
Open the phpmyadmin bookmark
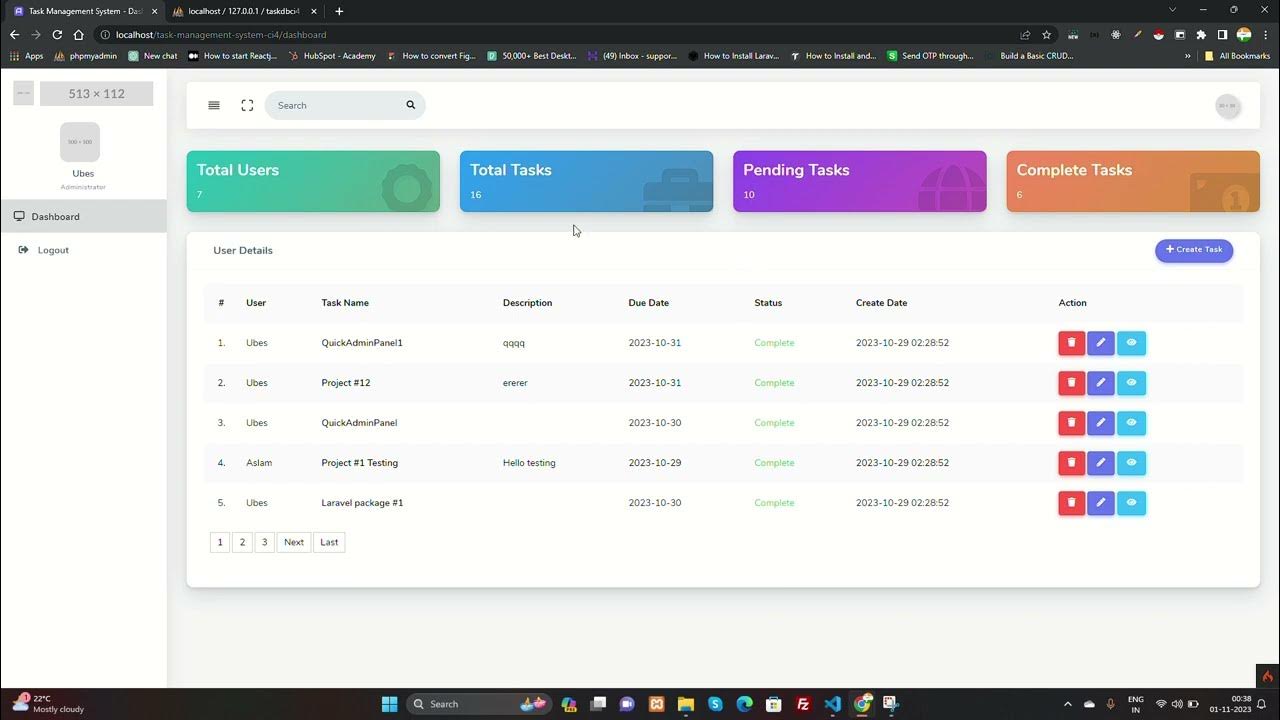[x=86, y=56]
